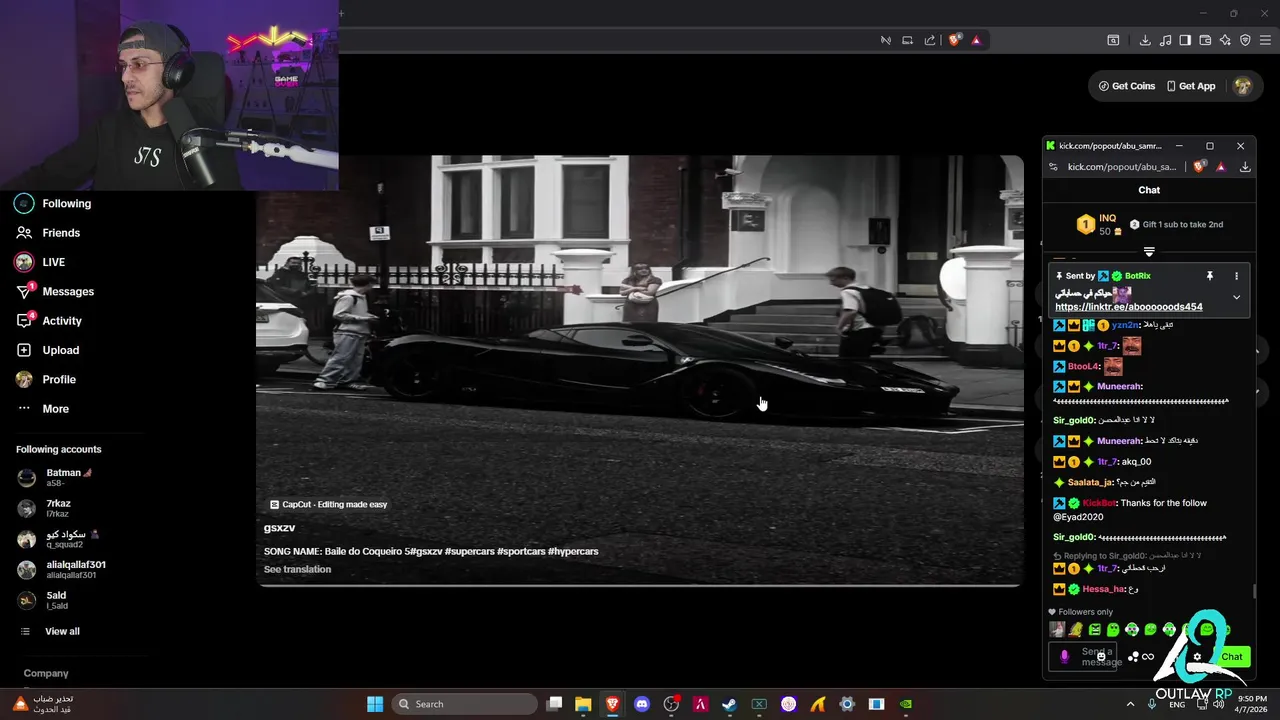This screenshot has height=720, width=1280.
Task: Open emoji picker in chat input
Action: [1100, 657]
